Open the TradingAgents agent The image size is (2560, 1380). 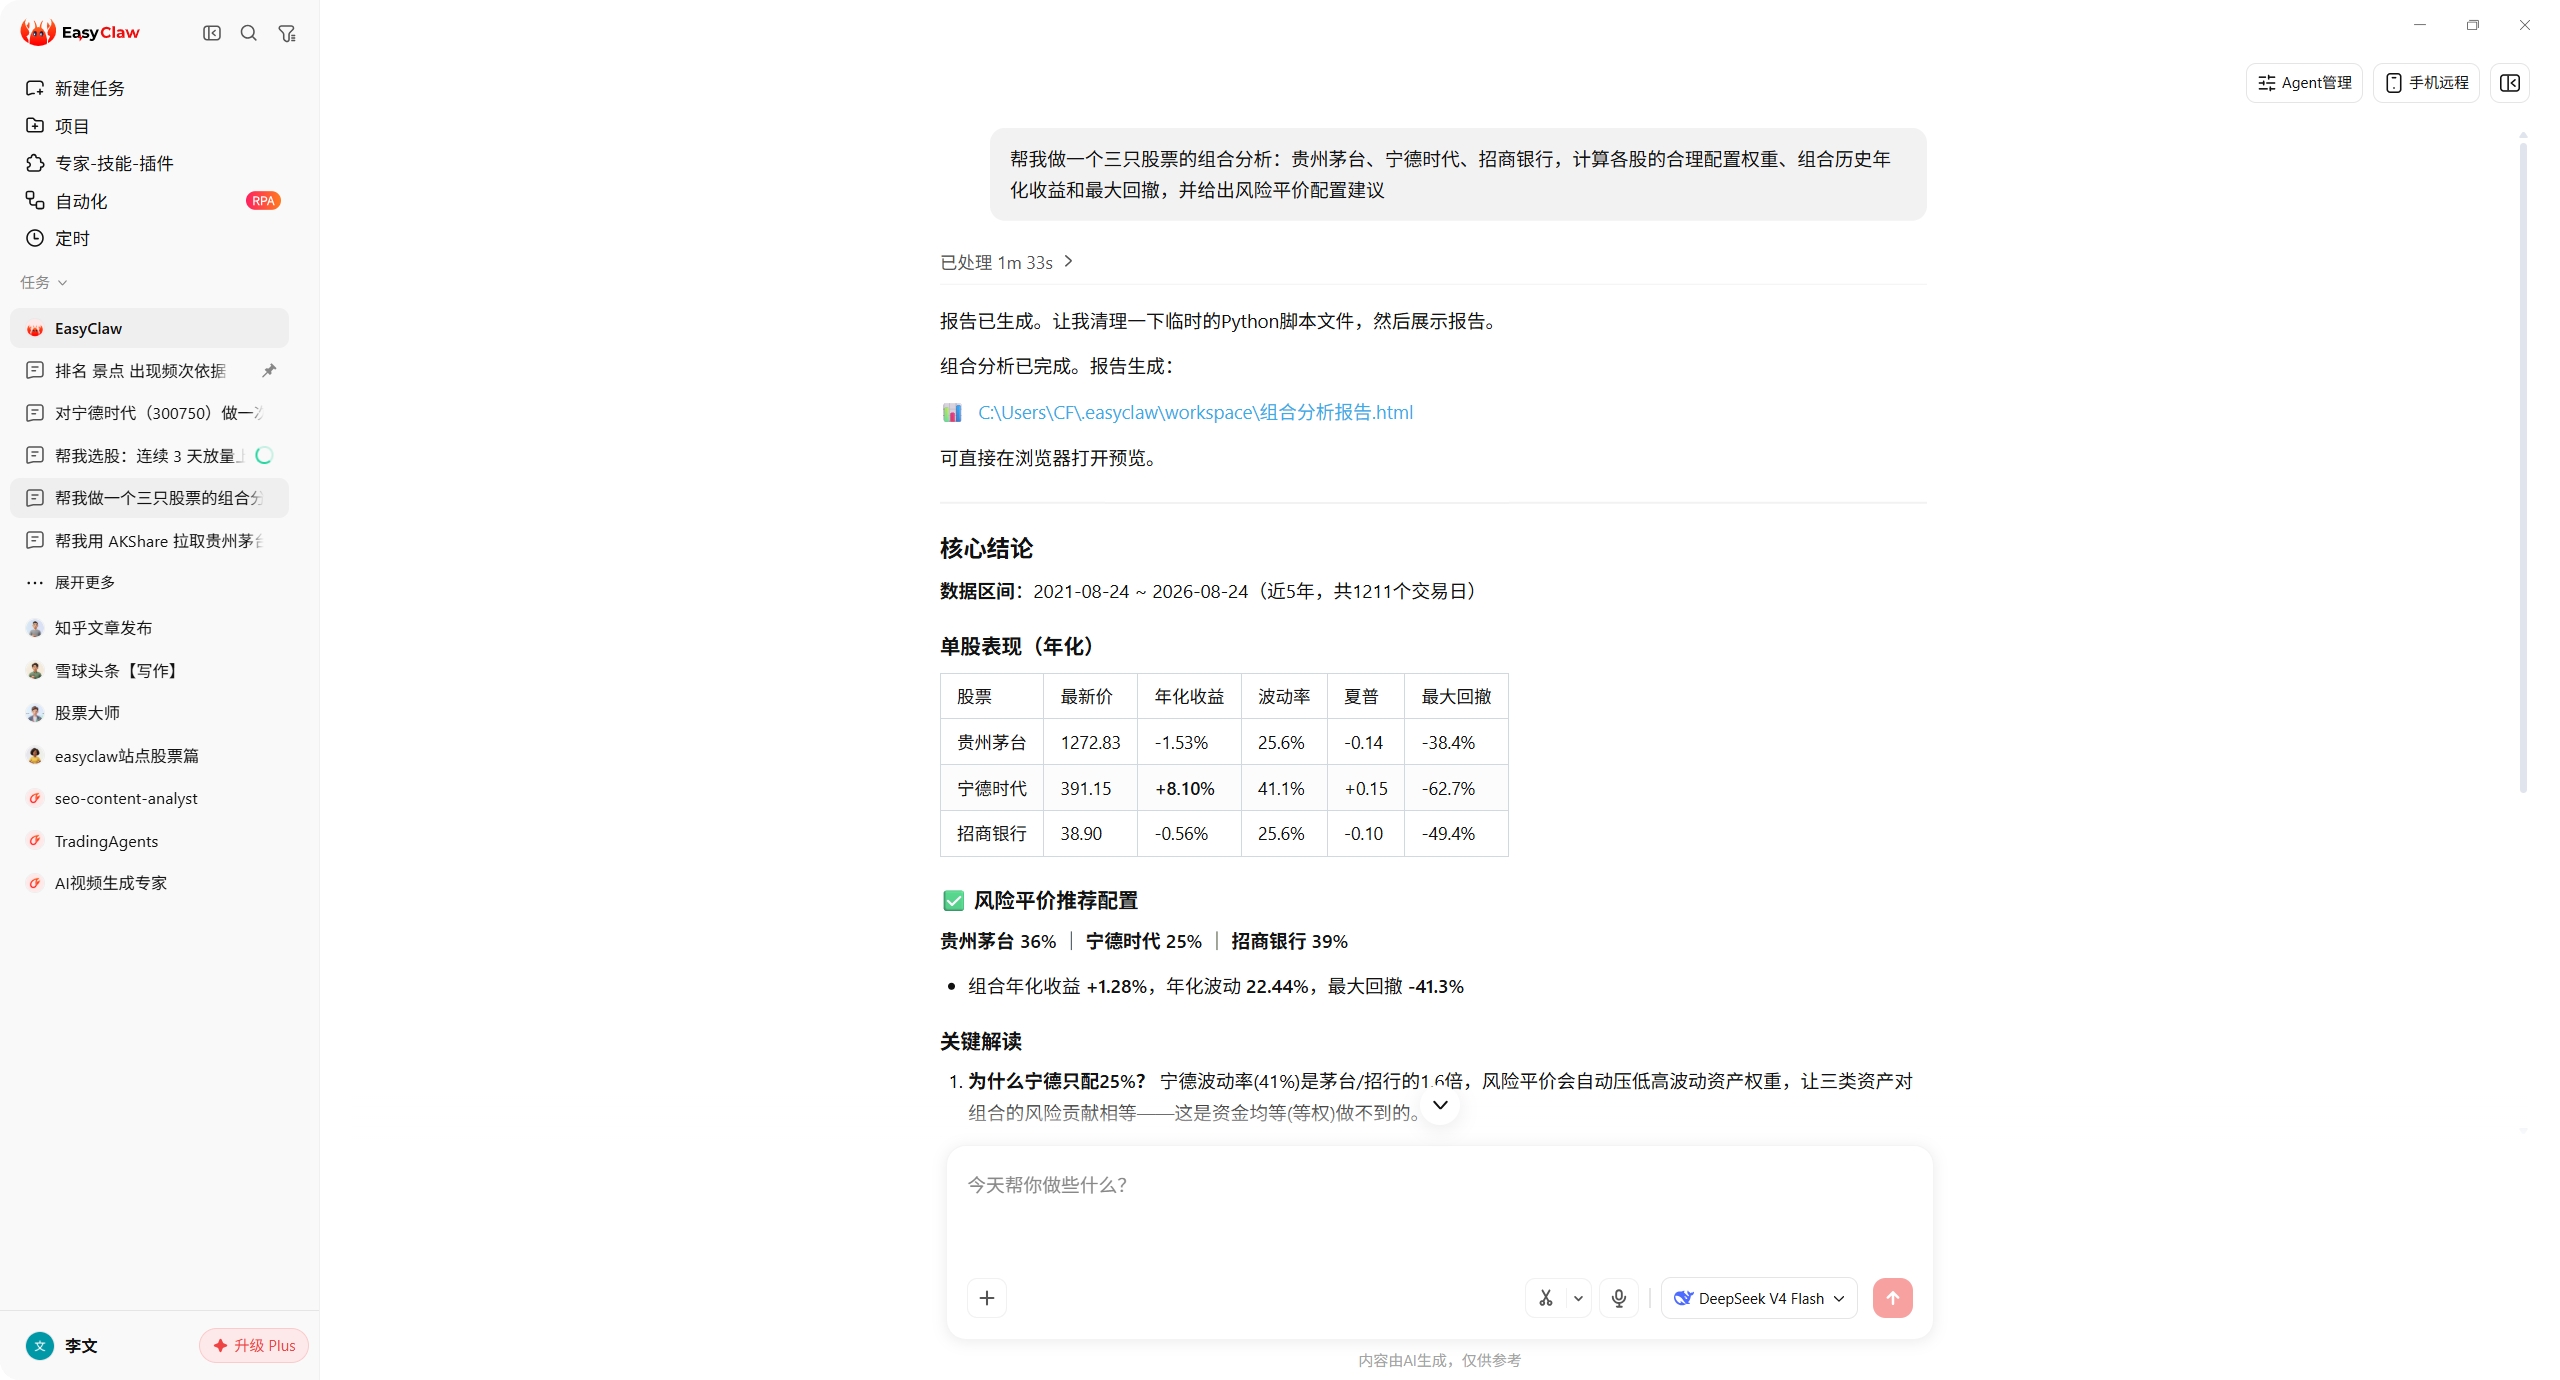150,841
